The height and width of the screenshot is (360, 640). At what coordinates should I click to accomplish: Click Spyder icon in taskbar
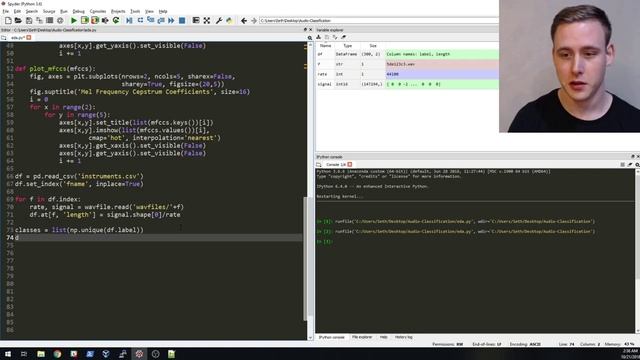(x=139, y=354)
